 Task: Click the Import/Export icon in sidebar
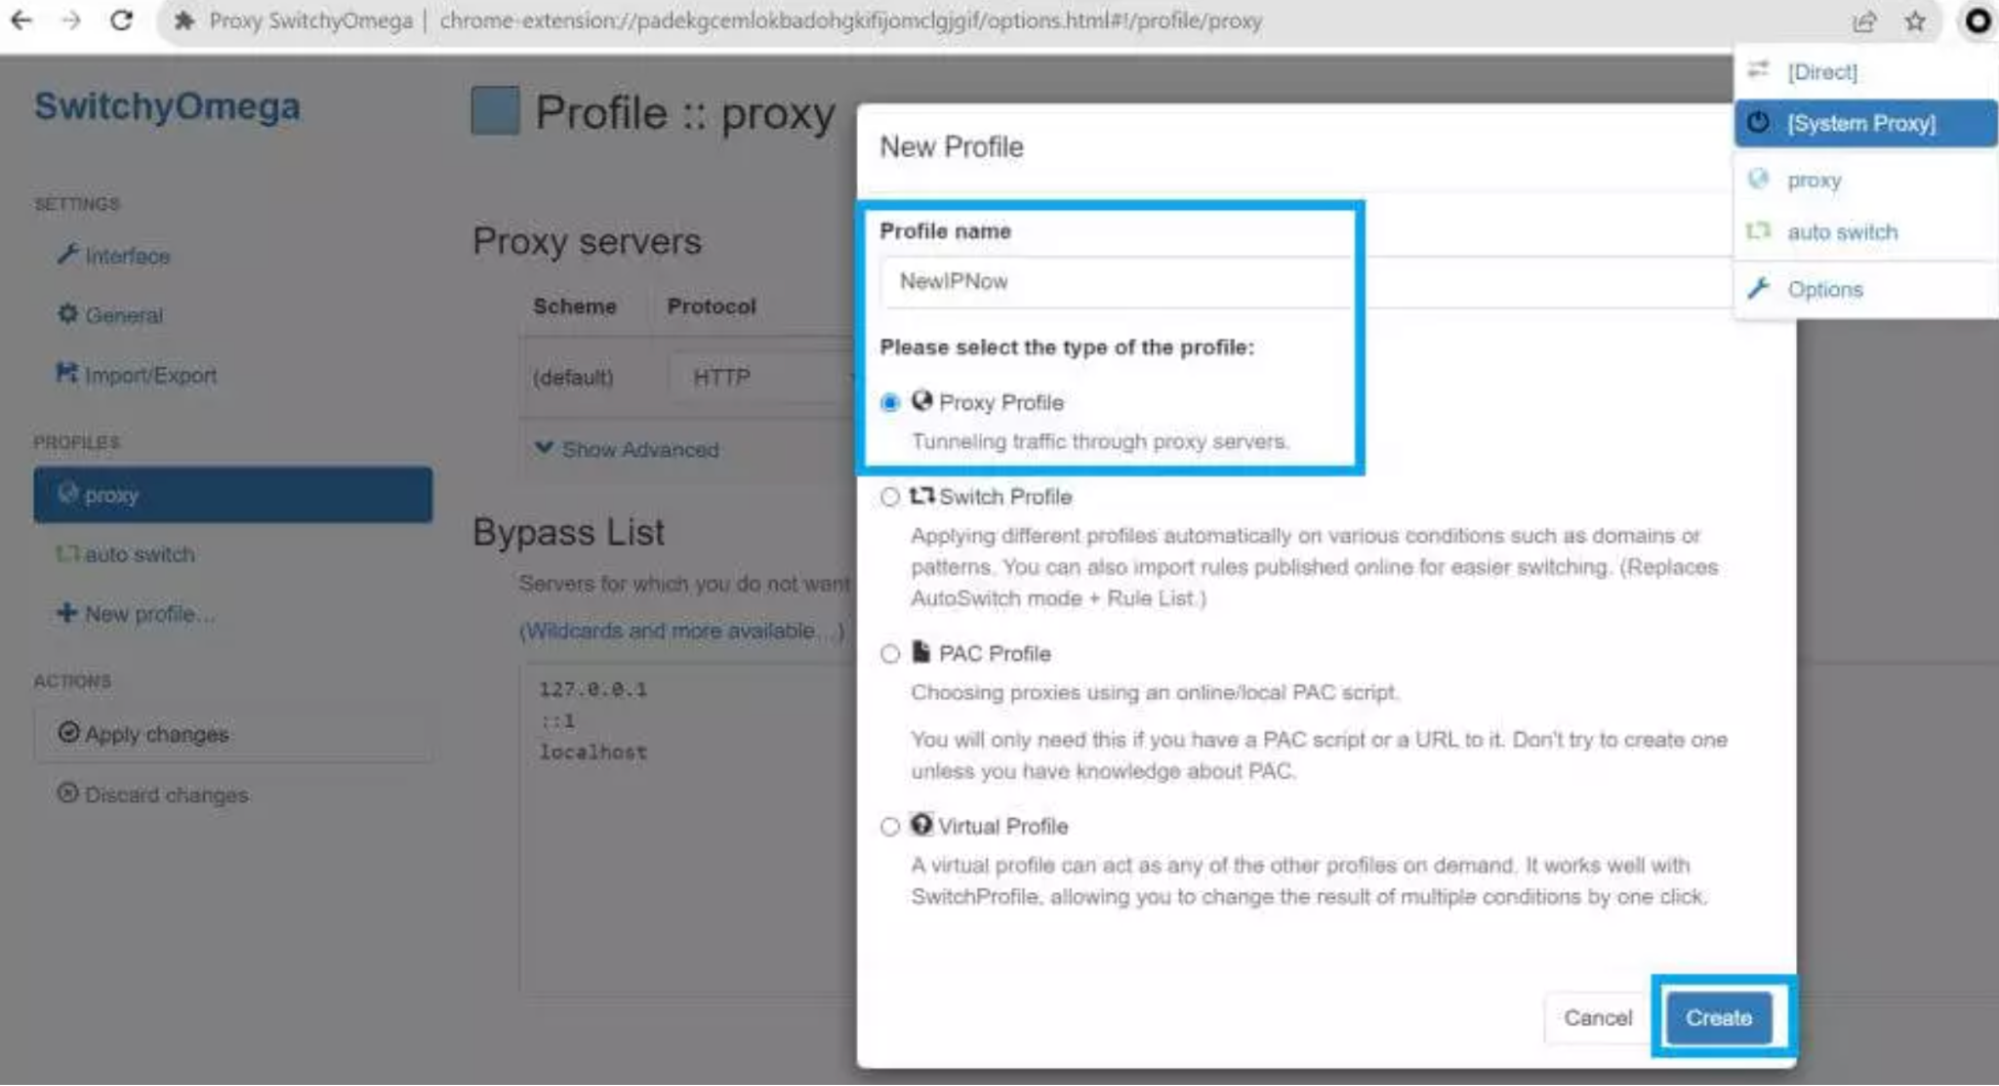[x=66, y=374]
